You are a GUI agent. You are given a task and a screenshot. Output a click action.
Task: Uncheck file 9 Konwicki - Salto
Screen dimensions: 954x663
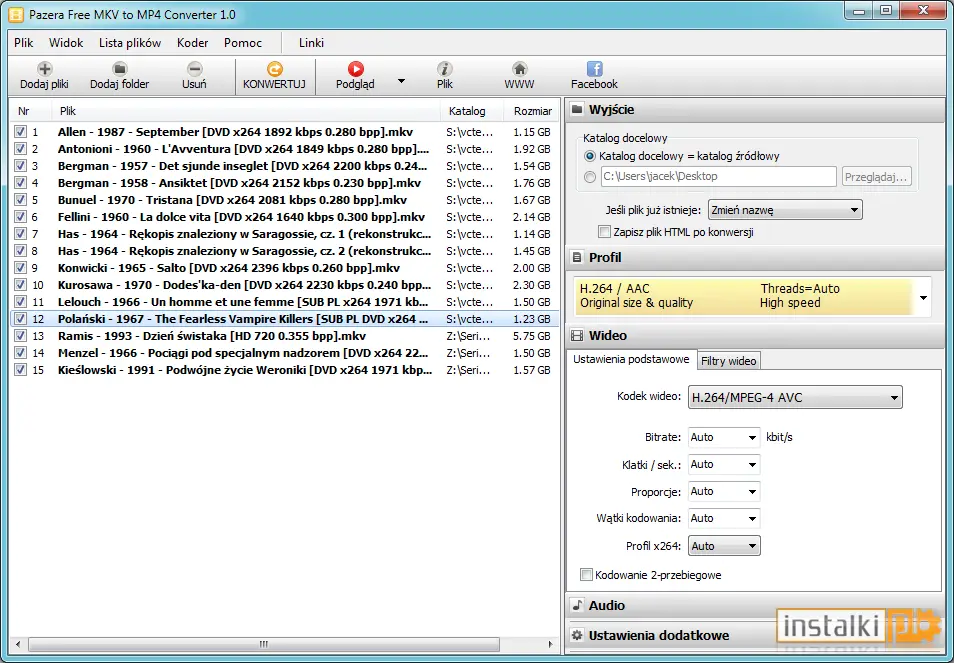pos(21,268)
